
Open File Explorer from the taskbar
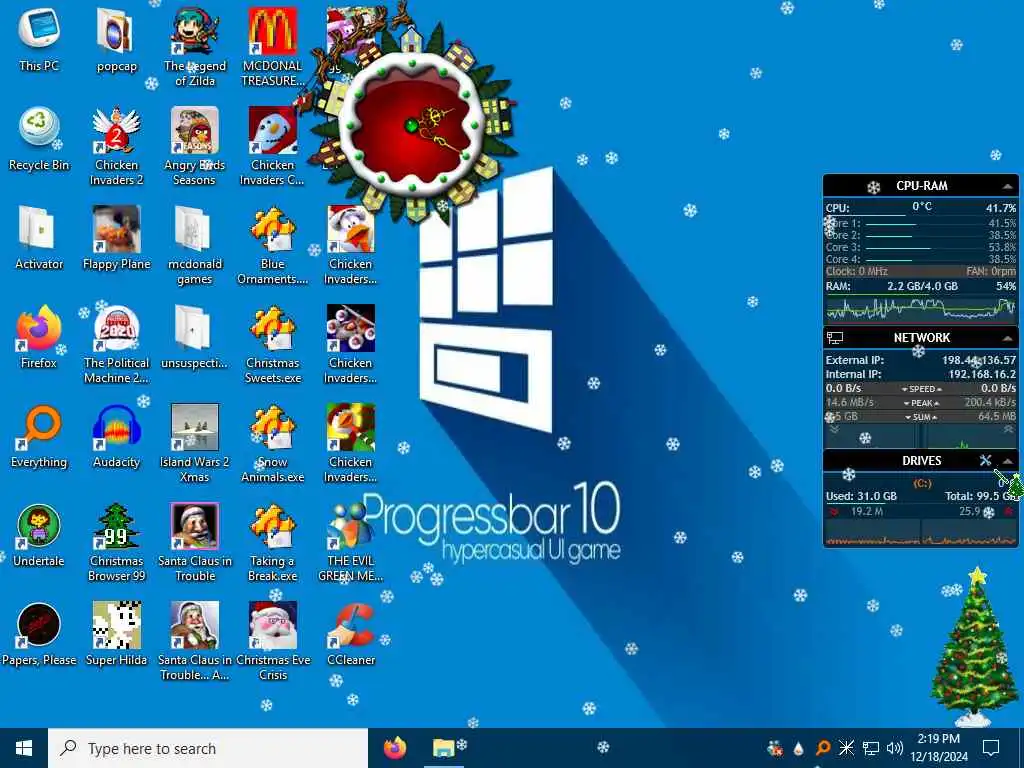point(443,748)
